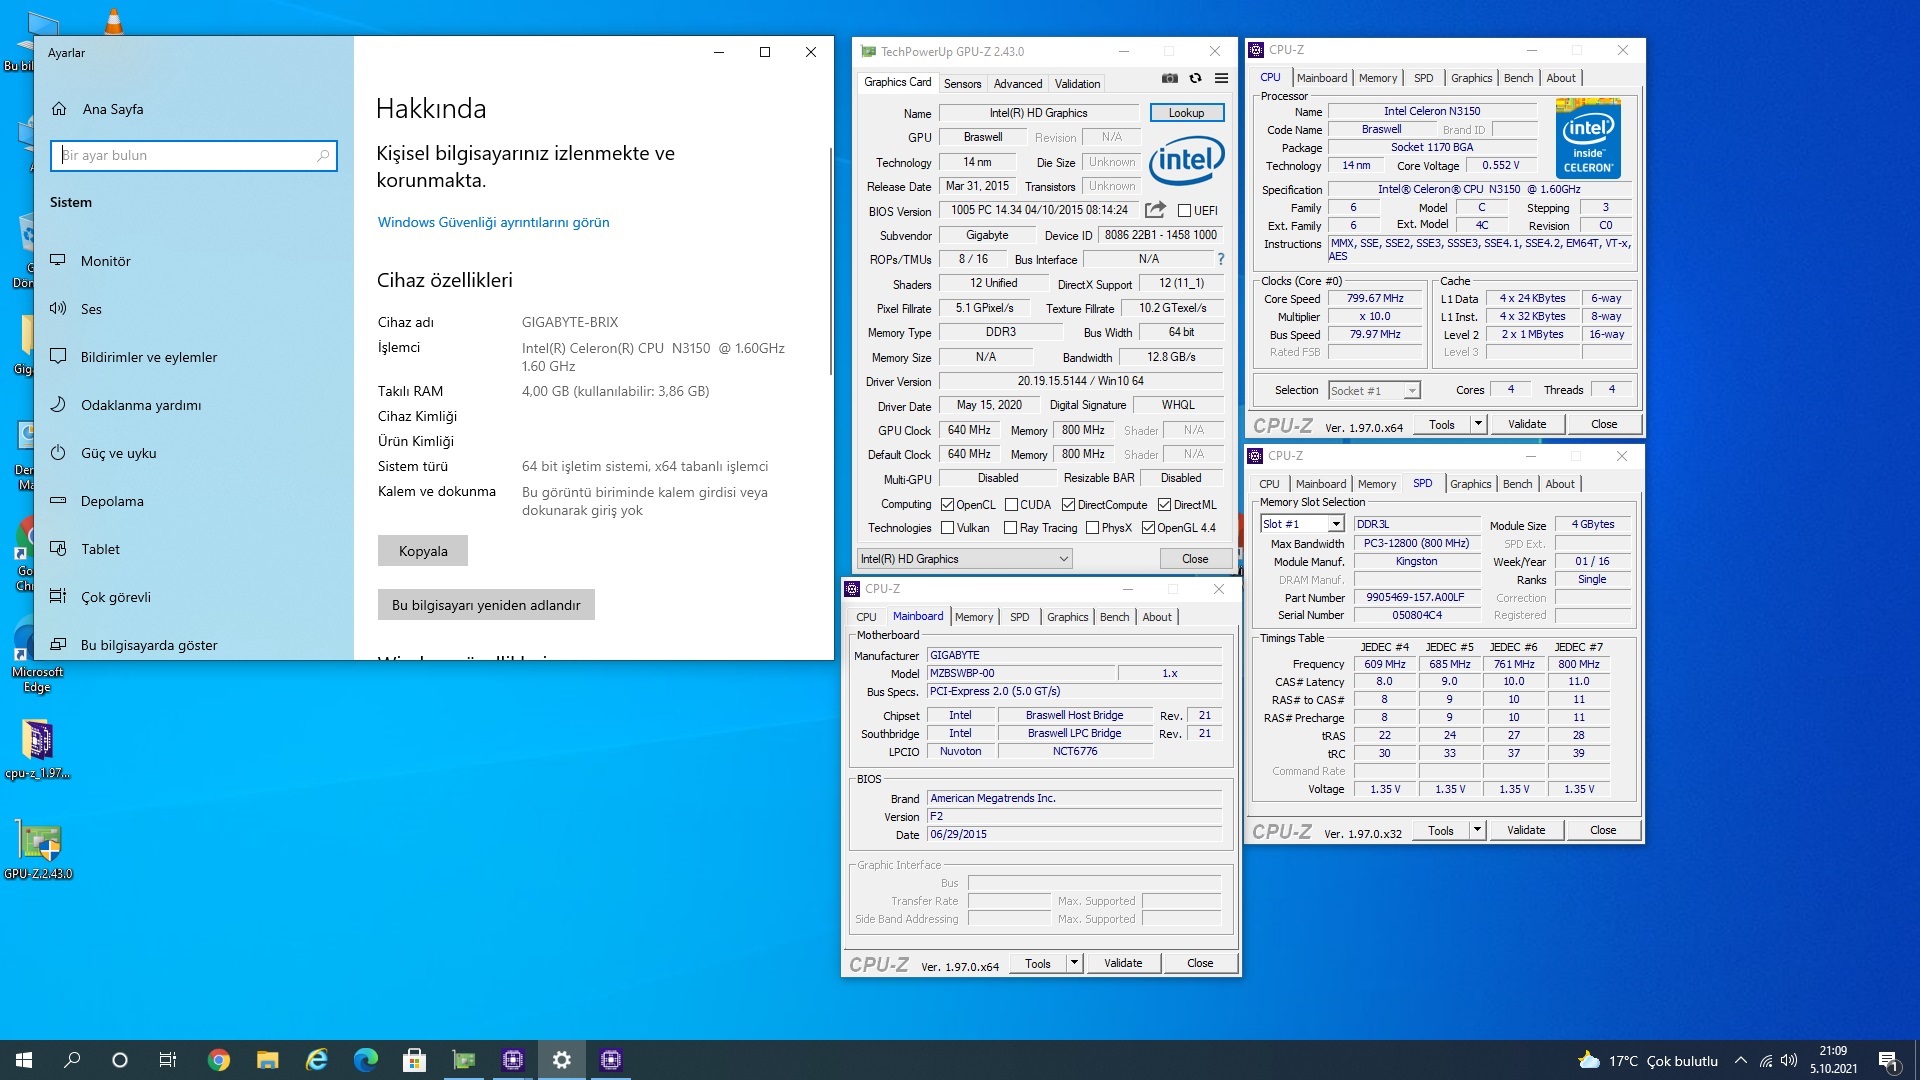Open Microsoft Store from the taskbar
This screenshot has width=1920, height=1080.
[414, 1060]
